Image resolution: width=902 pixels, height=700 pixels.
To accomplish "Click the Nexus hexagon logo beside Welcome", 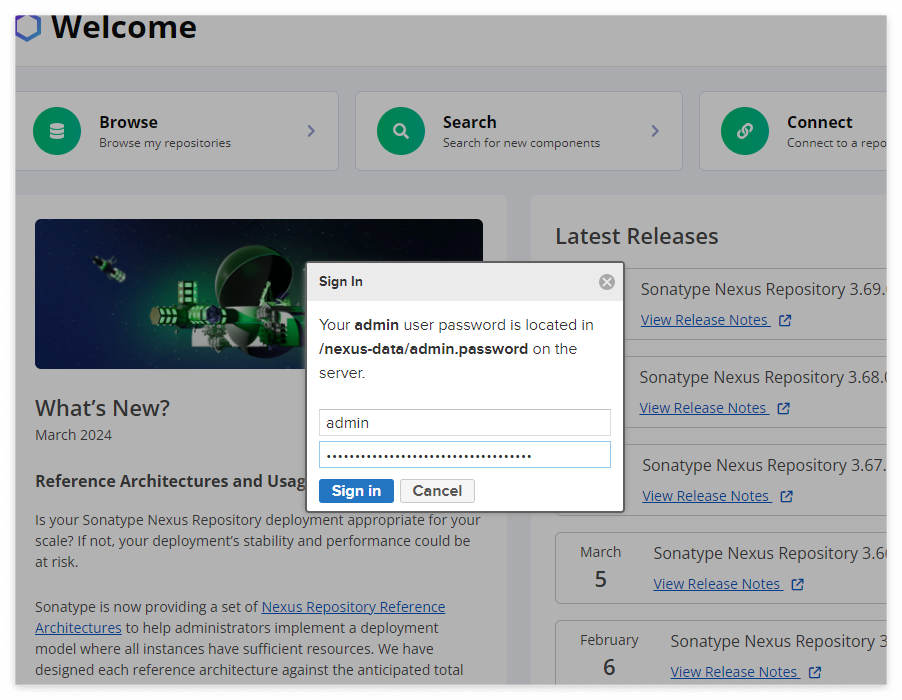I will [x=28, y=28].
